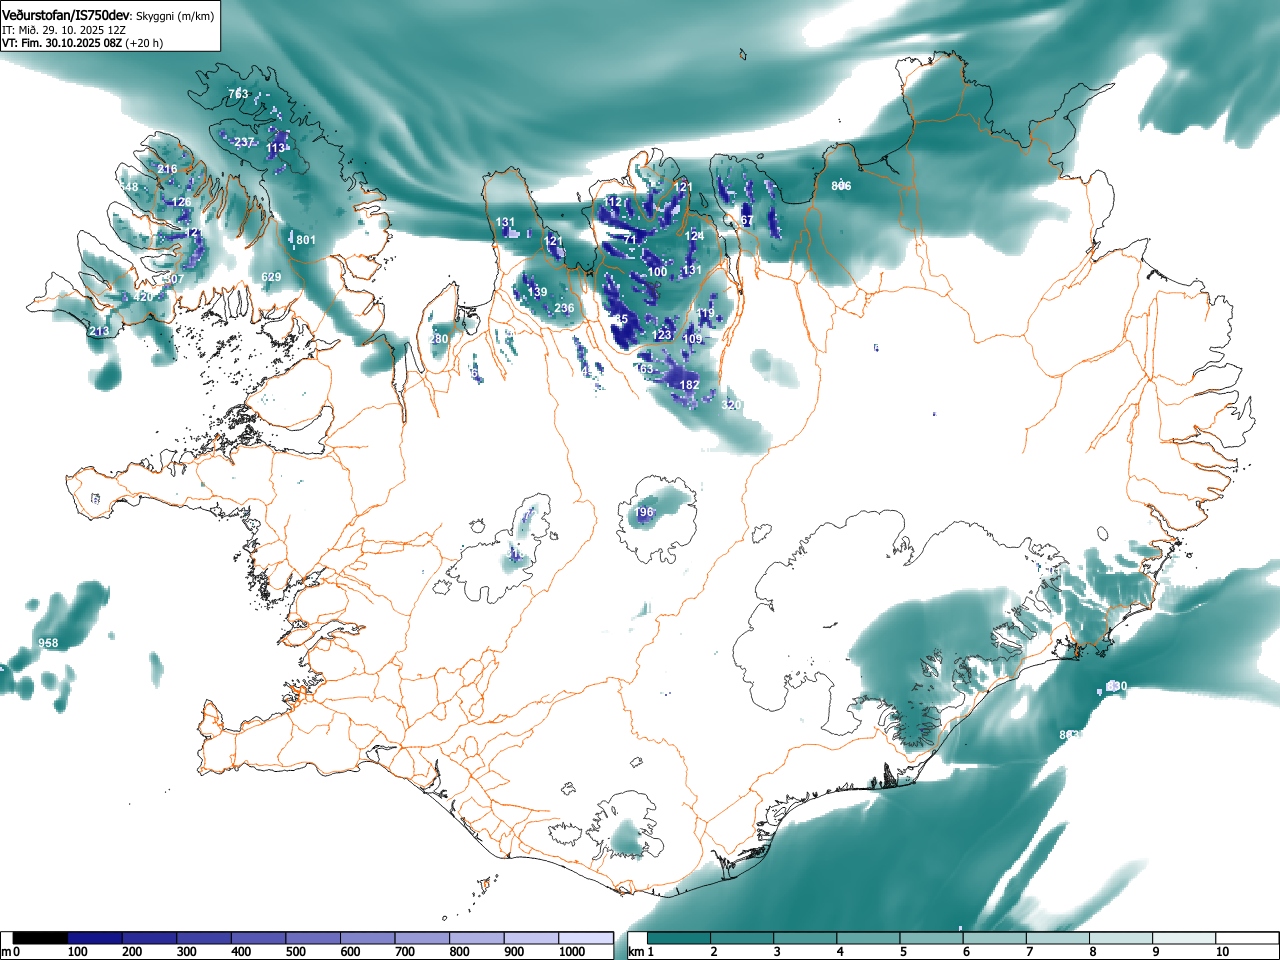Viewport: 1280px width, 960px height.
Task: Click the map value 126
Action: click(181, 202)
